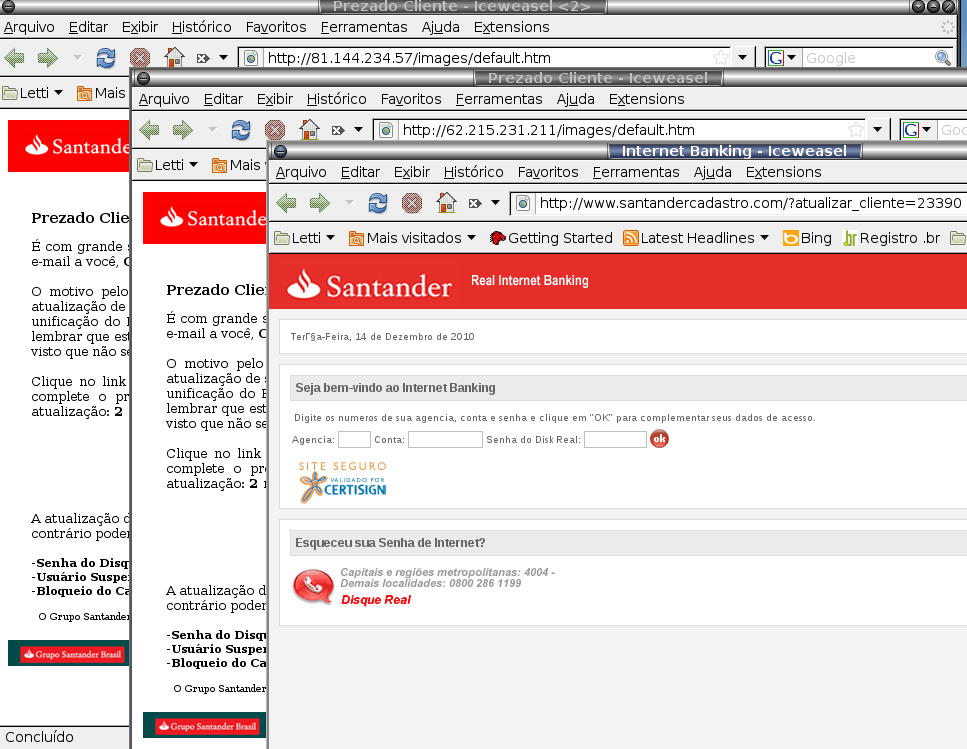Image resolution: width=967 pixels, height=749 pixels.
Task: Click bookmark star in the 62.215.231.211 address bar
Action: click(x=855, y=129)
